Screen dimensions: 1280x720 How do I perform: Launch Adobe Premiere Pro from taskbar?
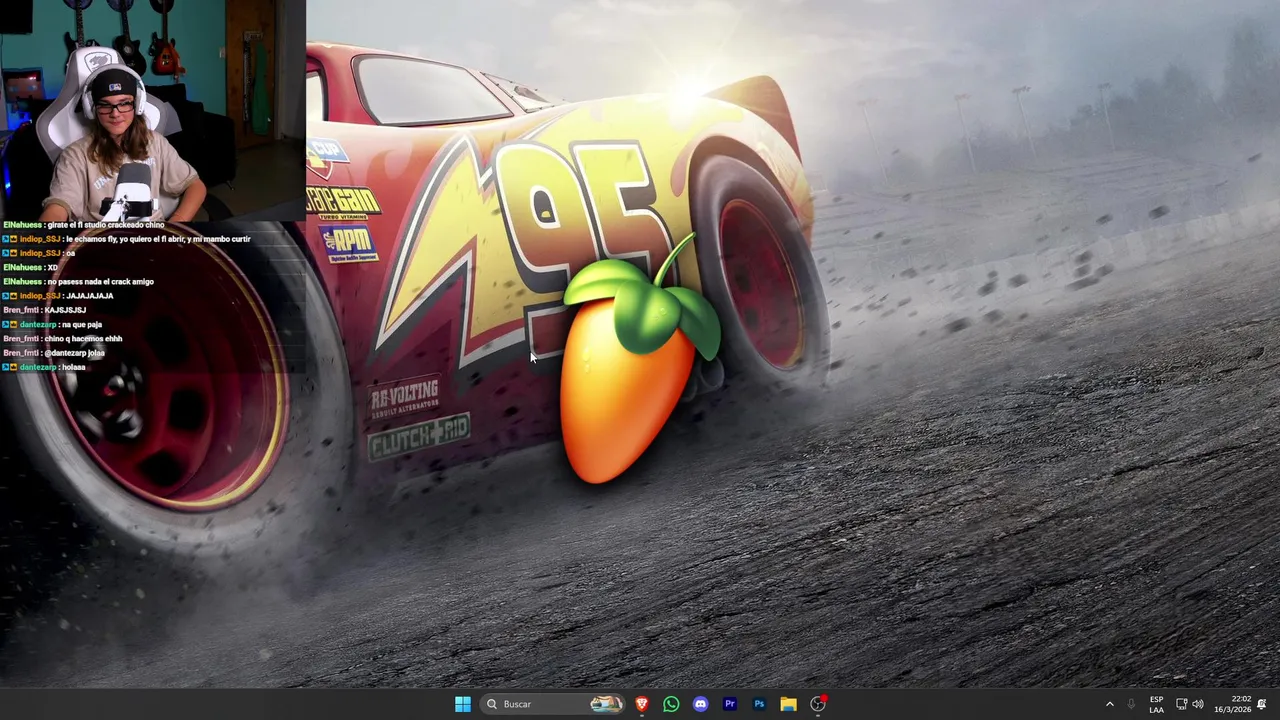click(730, 704)
